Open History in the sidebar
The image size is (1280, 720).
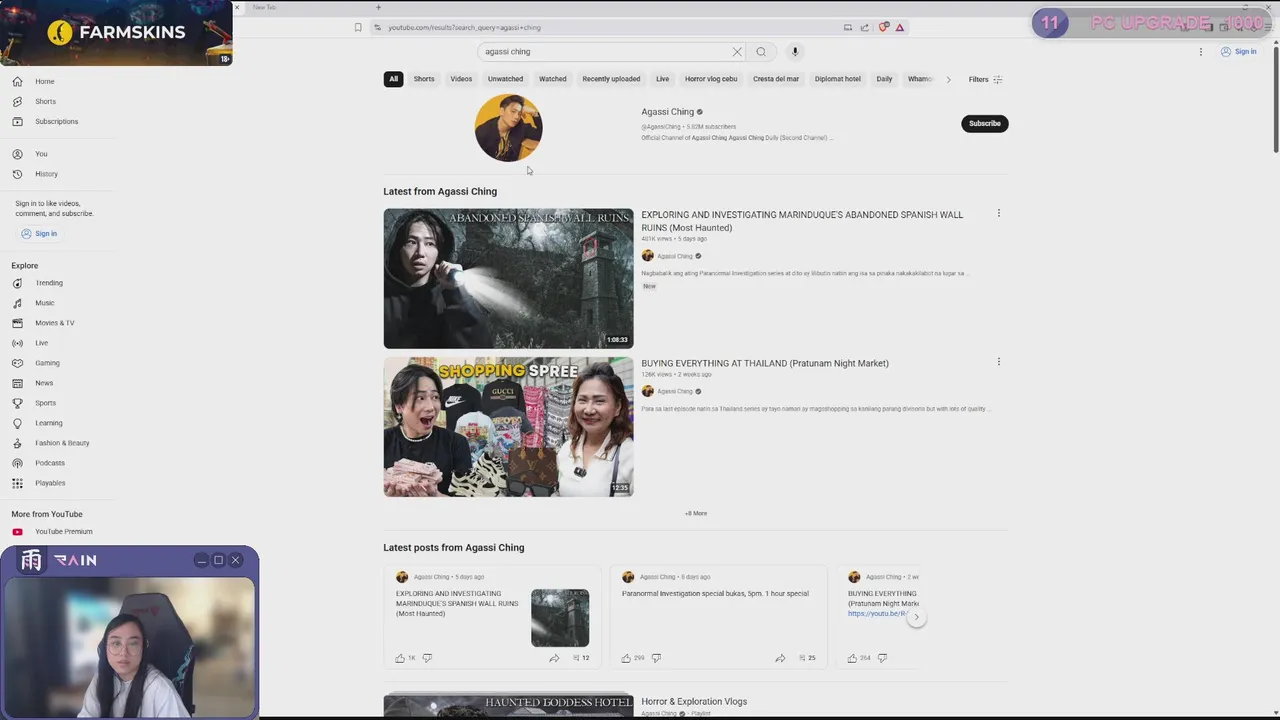[46, 174]
